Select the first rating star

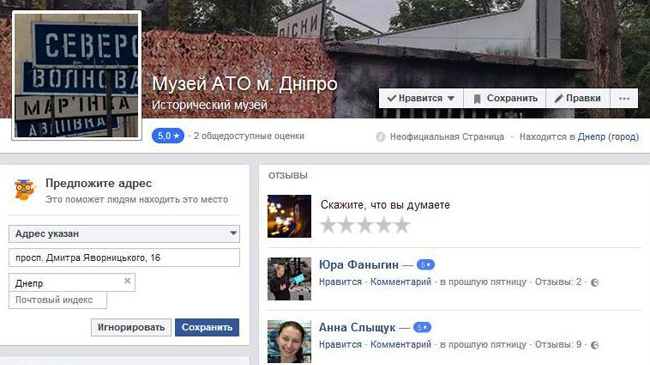coord(328,225)
